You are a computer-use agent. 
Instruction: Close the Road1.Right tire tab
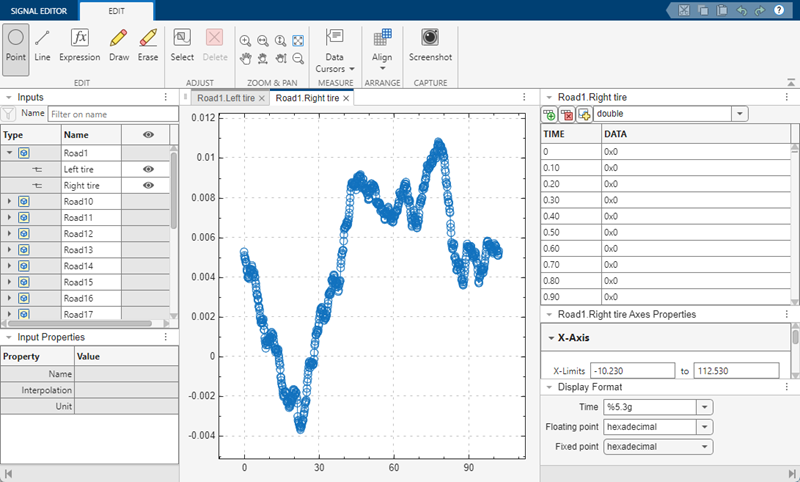coord(346,98)
